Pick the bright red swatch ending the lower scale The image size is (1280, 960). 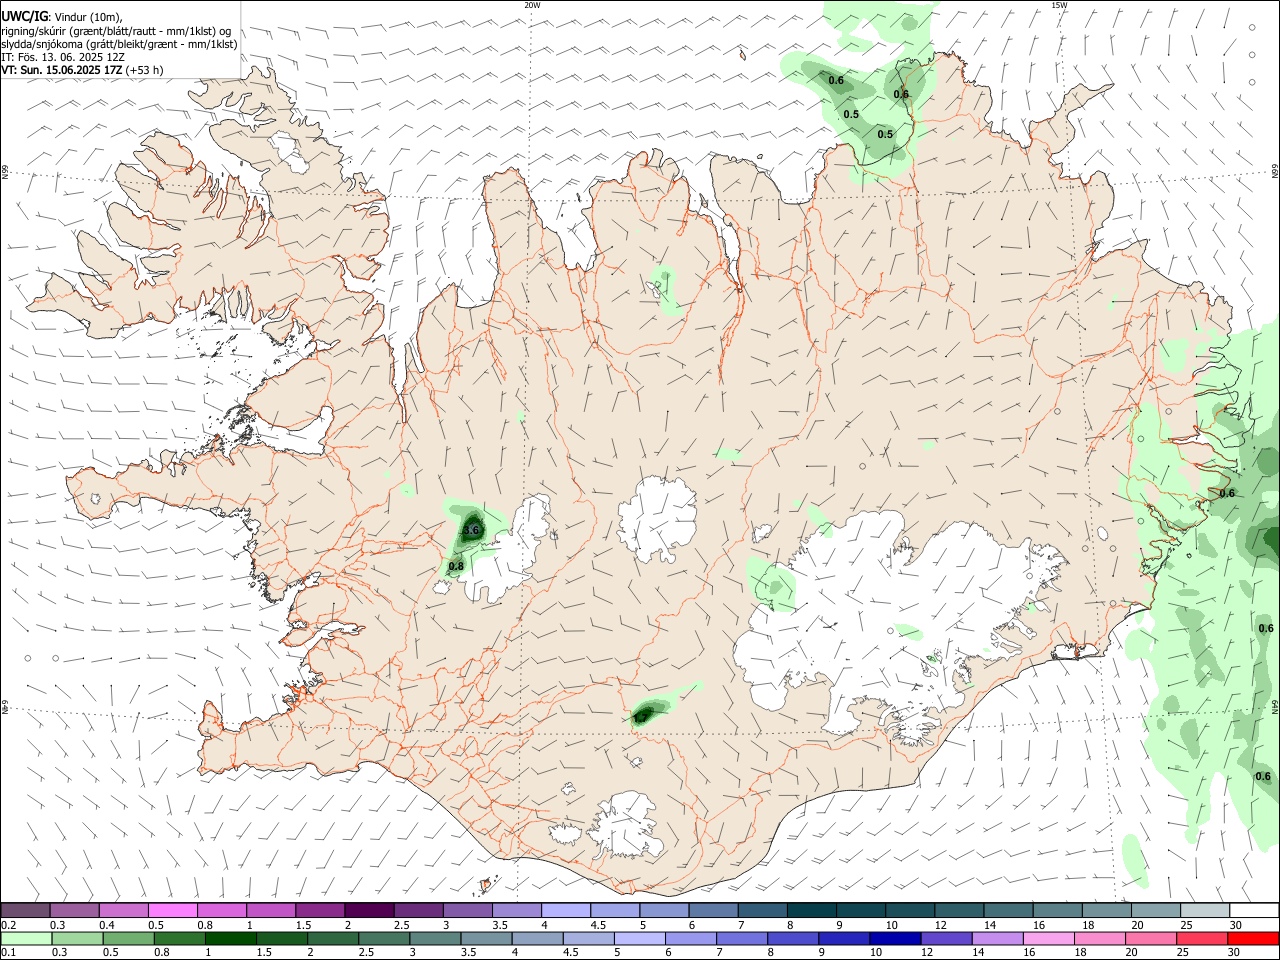click(x=1253, y=938)
